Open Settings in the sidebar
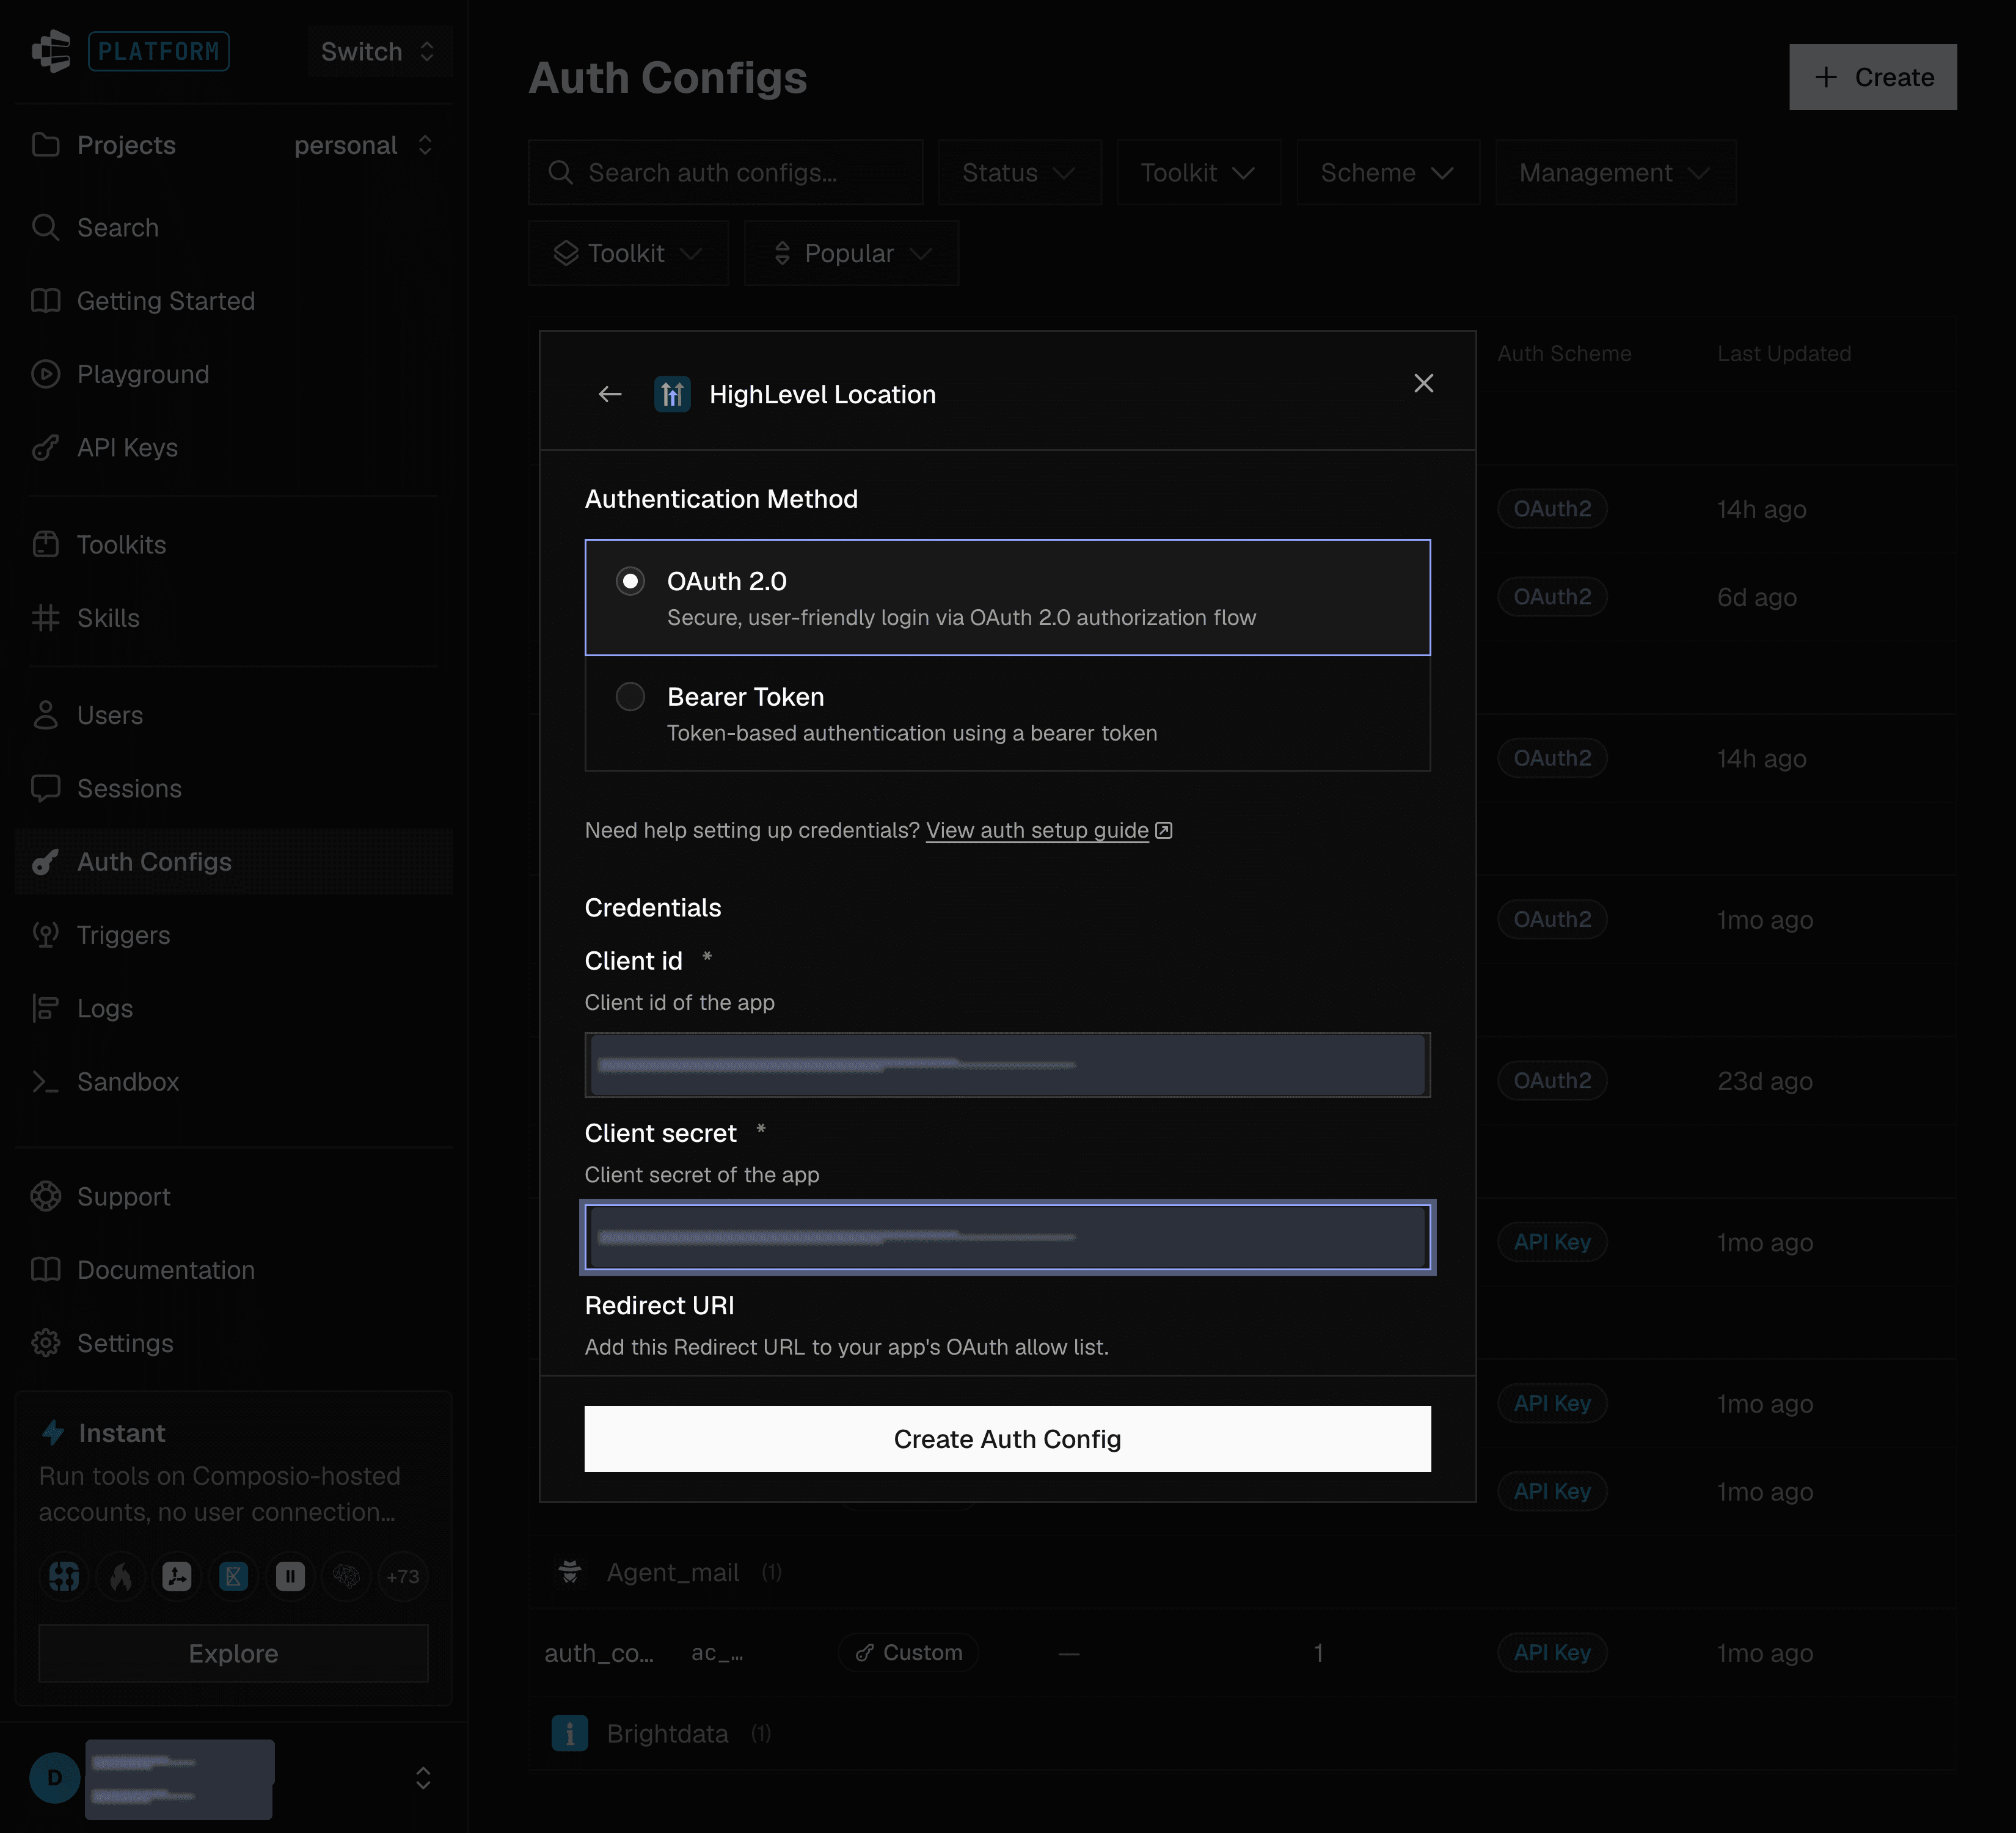 tap(234, 1343)
